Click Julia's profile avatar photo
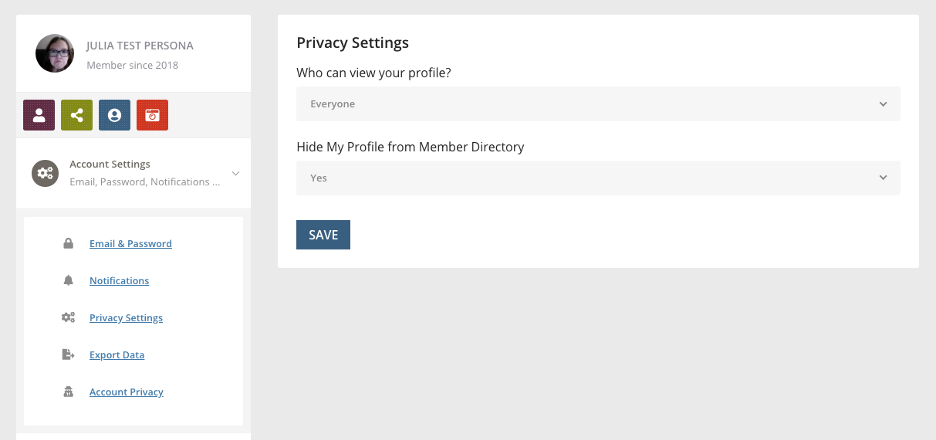The image size is (936, 440). (x=55, y=54)
